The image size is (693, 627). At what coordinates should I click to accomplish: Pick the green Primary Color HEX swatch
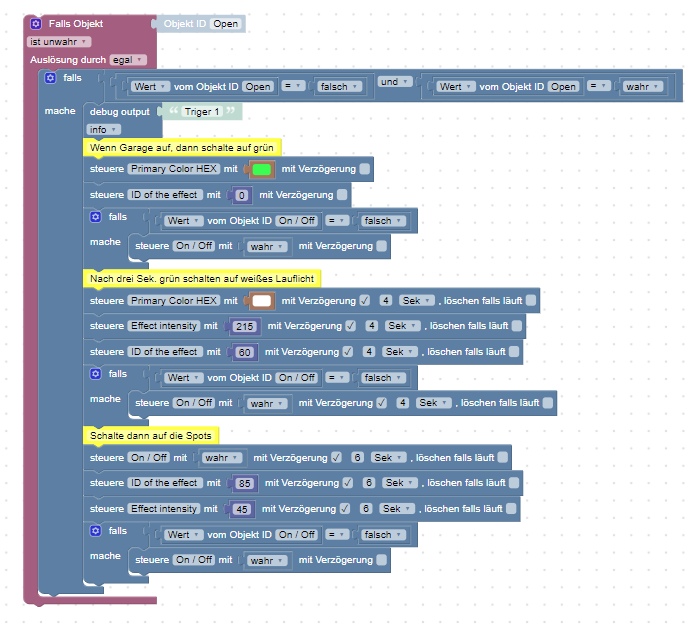[x=262, y=169]
